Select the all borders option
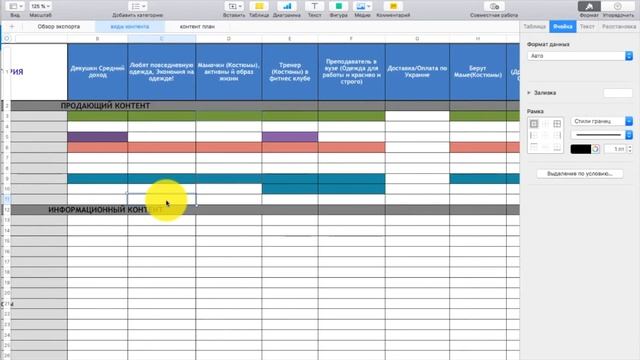 pos(557,124)
